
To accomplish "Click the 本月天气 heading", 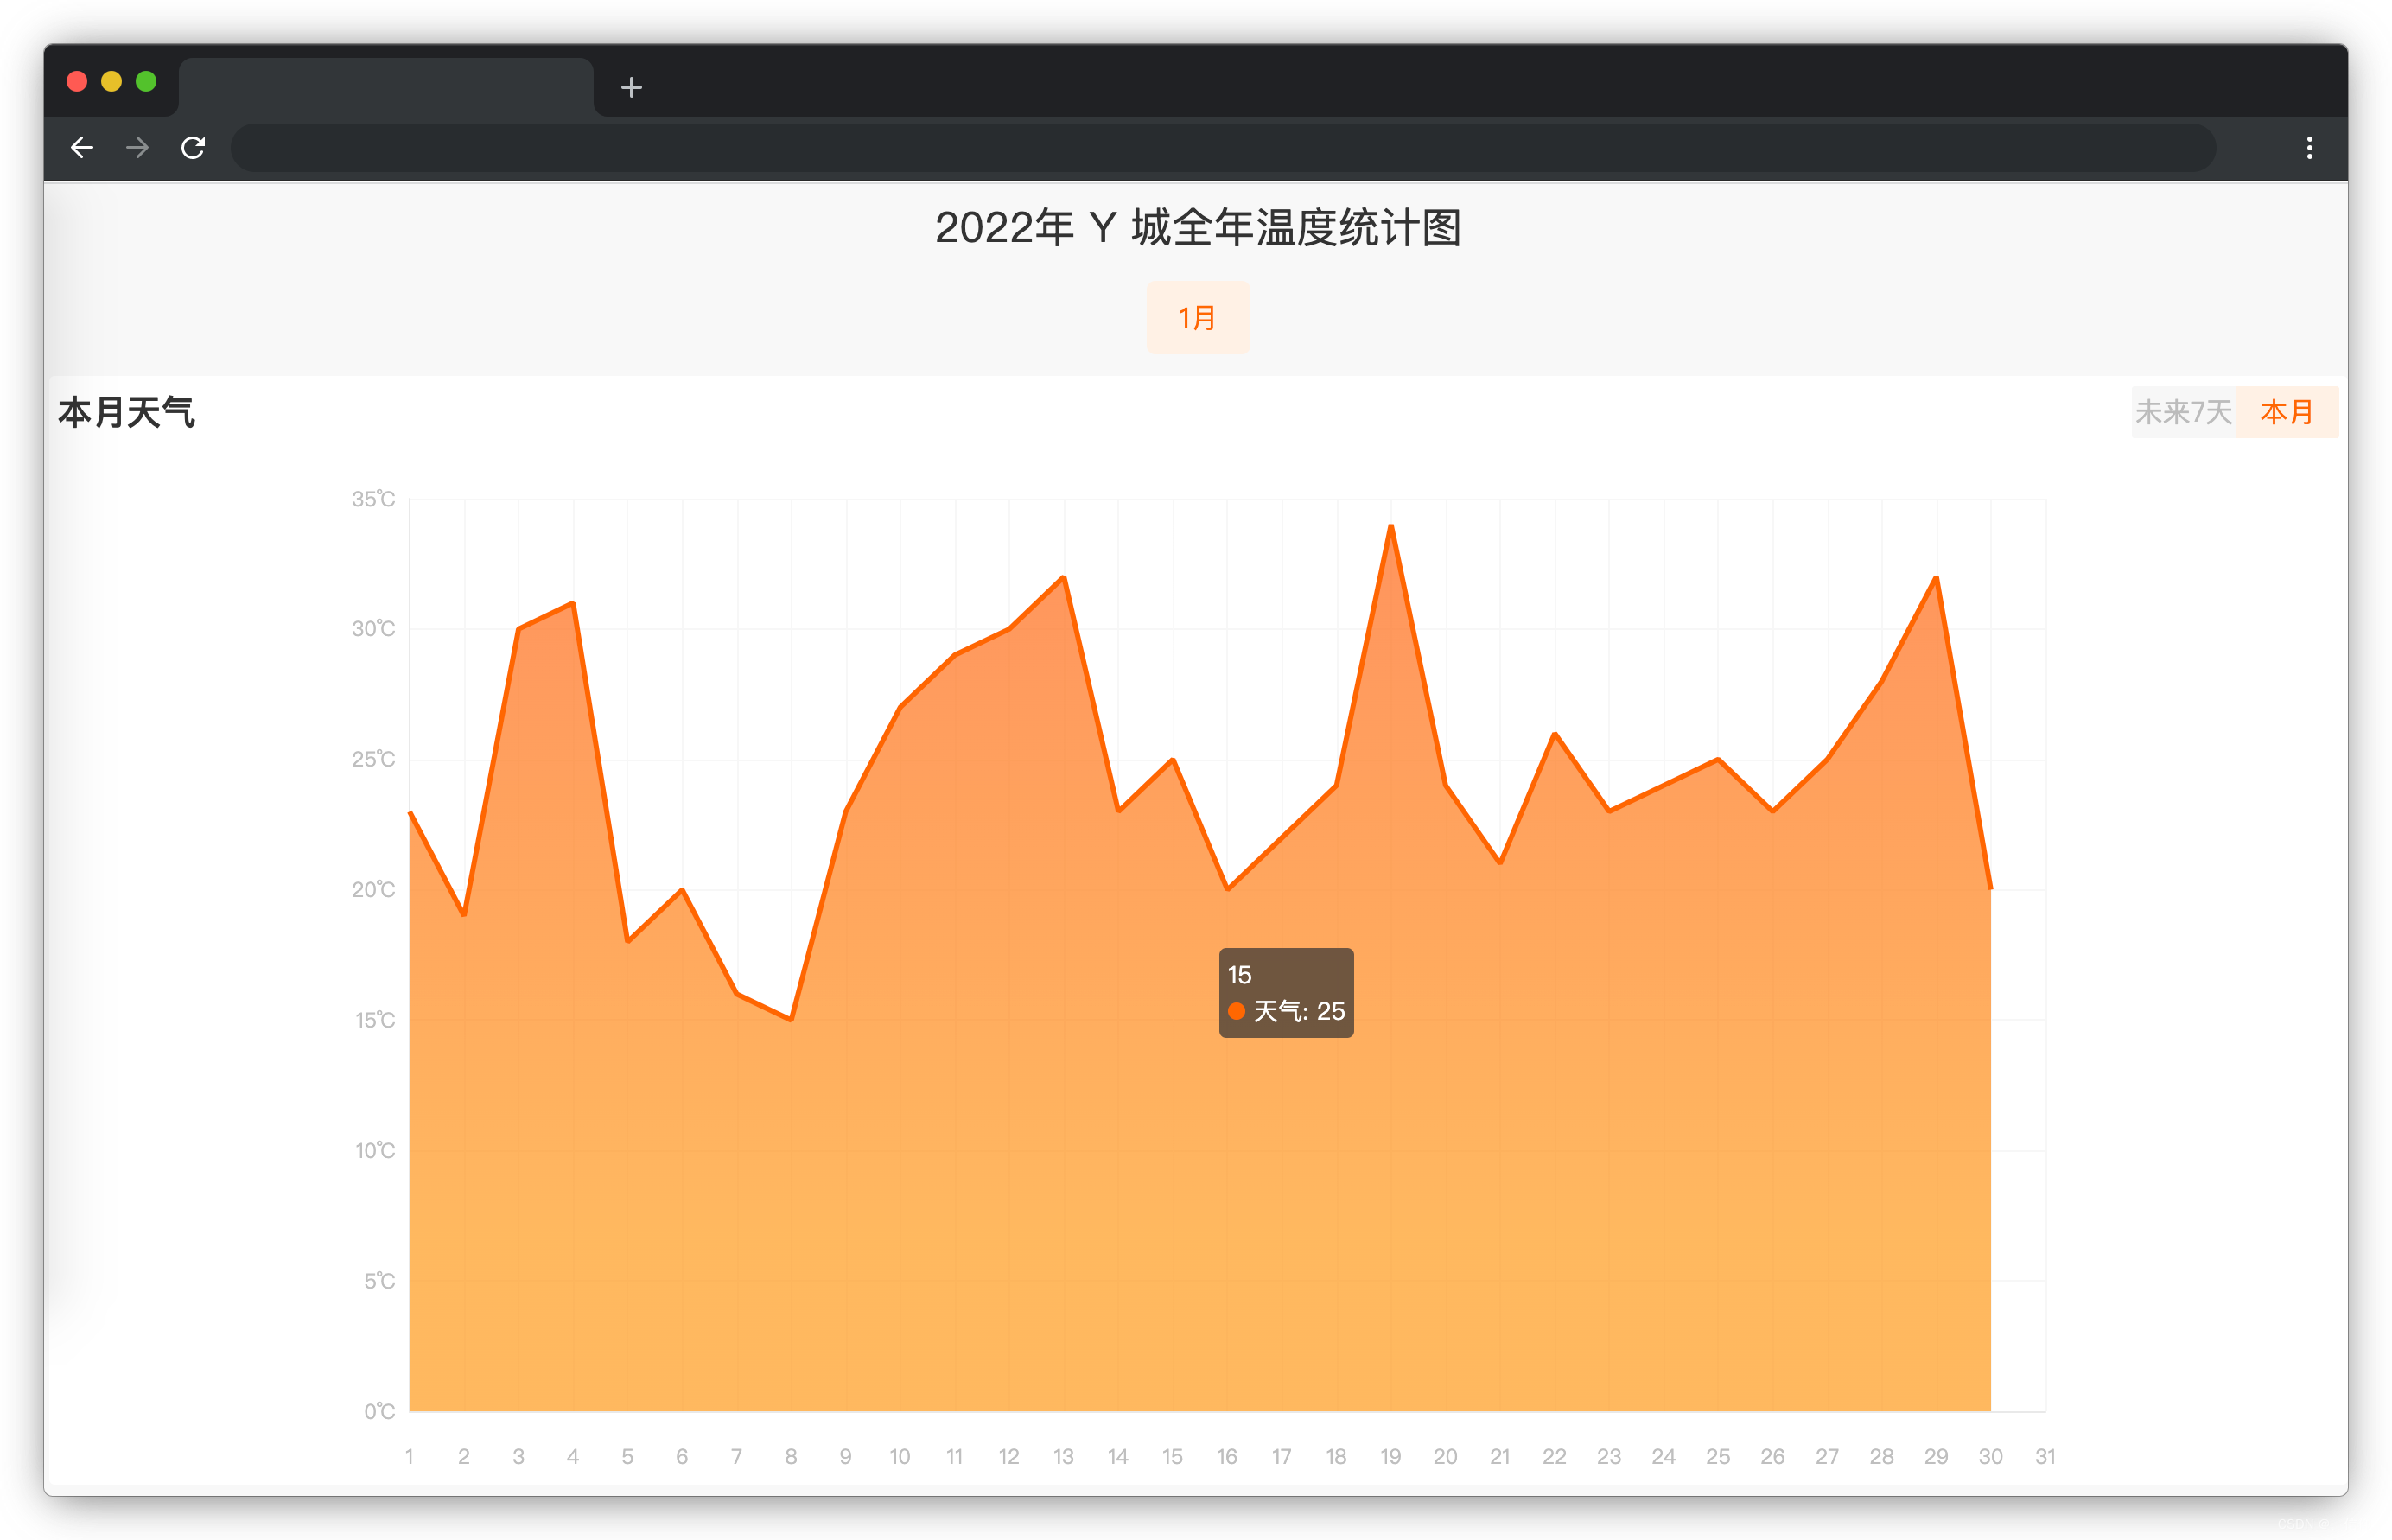I will pos(126,412).
